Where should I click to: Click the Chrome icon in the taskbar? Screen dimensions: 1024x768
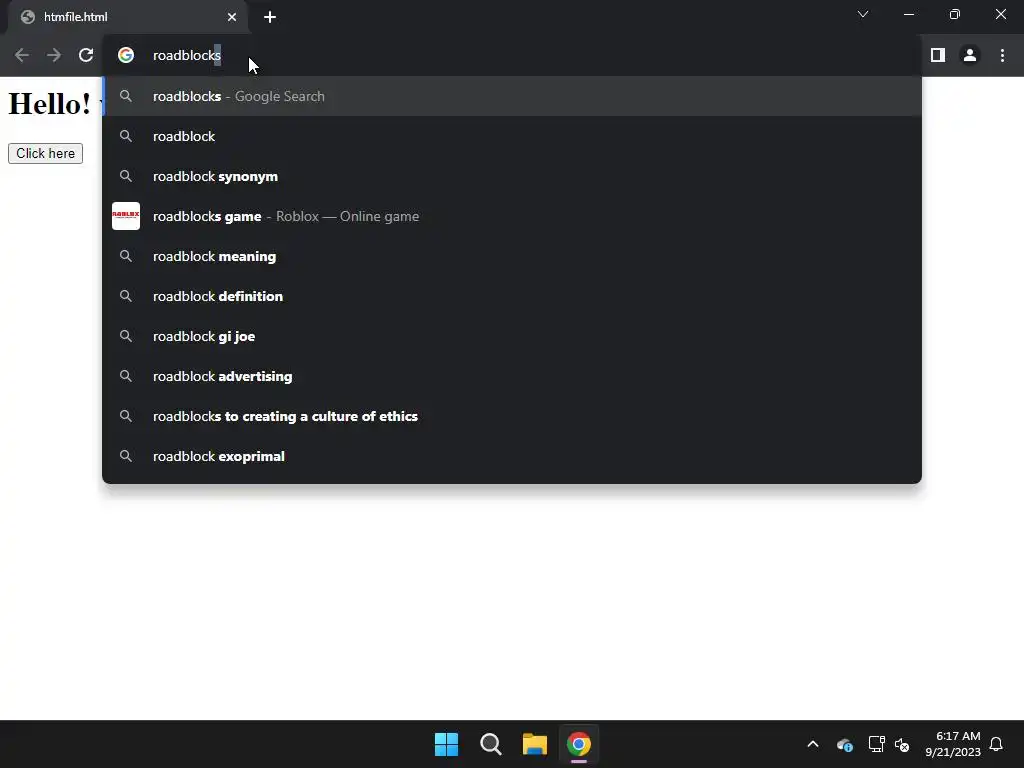pos(579,744)
